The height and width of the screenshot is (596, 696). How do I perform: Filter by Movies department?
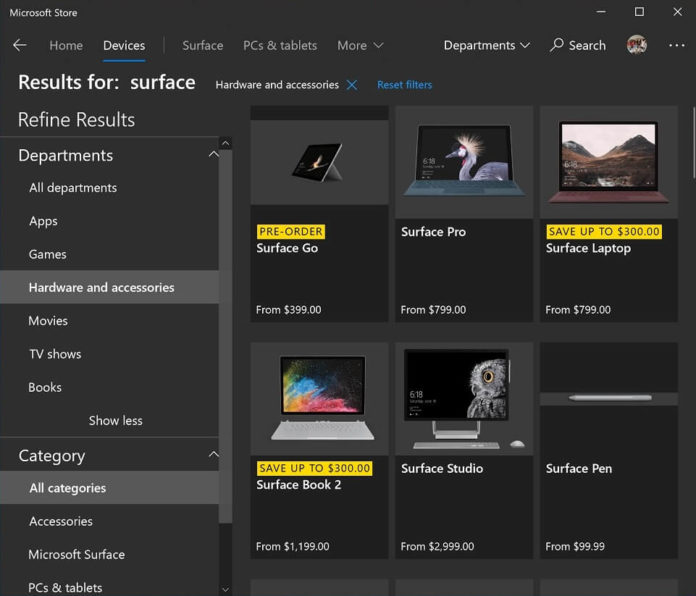[109, 321]
